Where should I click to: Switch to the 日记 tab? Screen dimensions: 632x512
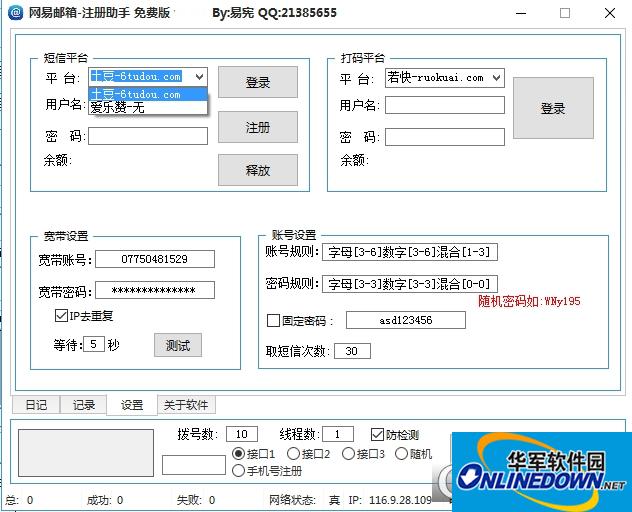pos(36,405)
